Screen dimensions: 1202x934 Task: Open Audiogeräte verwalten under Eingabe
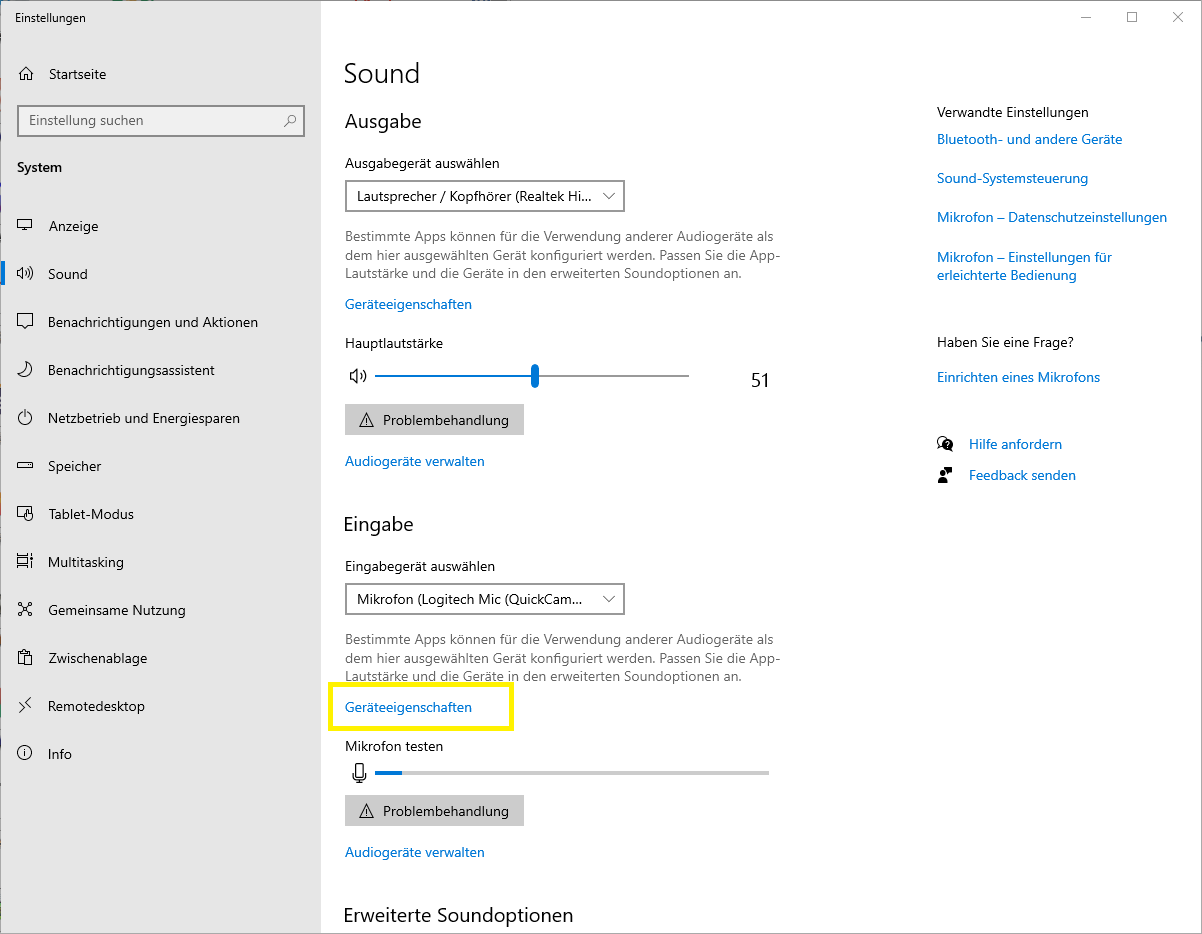[x=415, y=852]
